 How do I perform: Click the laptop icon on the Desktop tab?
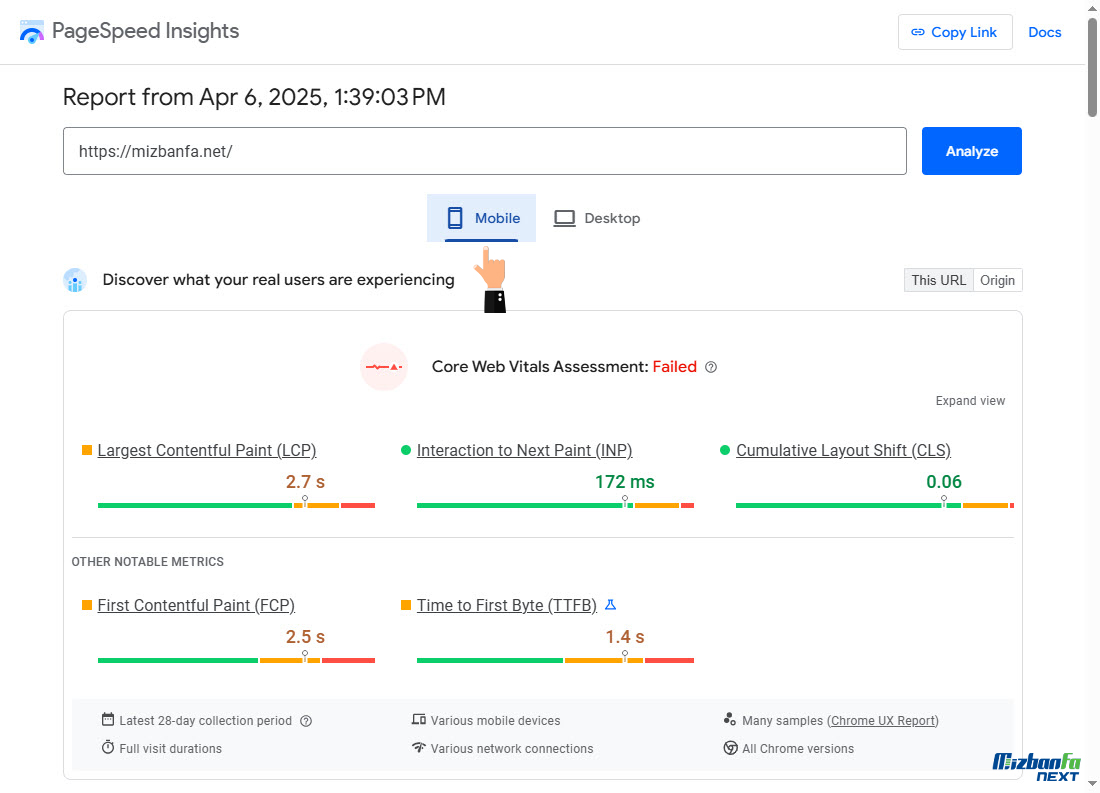tap(564, 218)
